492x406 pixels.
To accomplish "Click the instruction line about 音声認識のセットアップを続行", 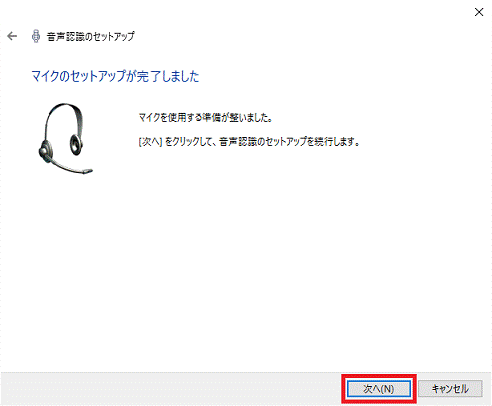I will [x=249, y=142].
